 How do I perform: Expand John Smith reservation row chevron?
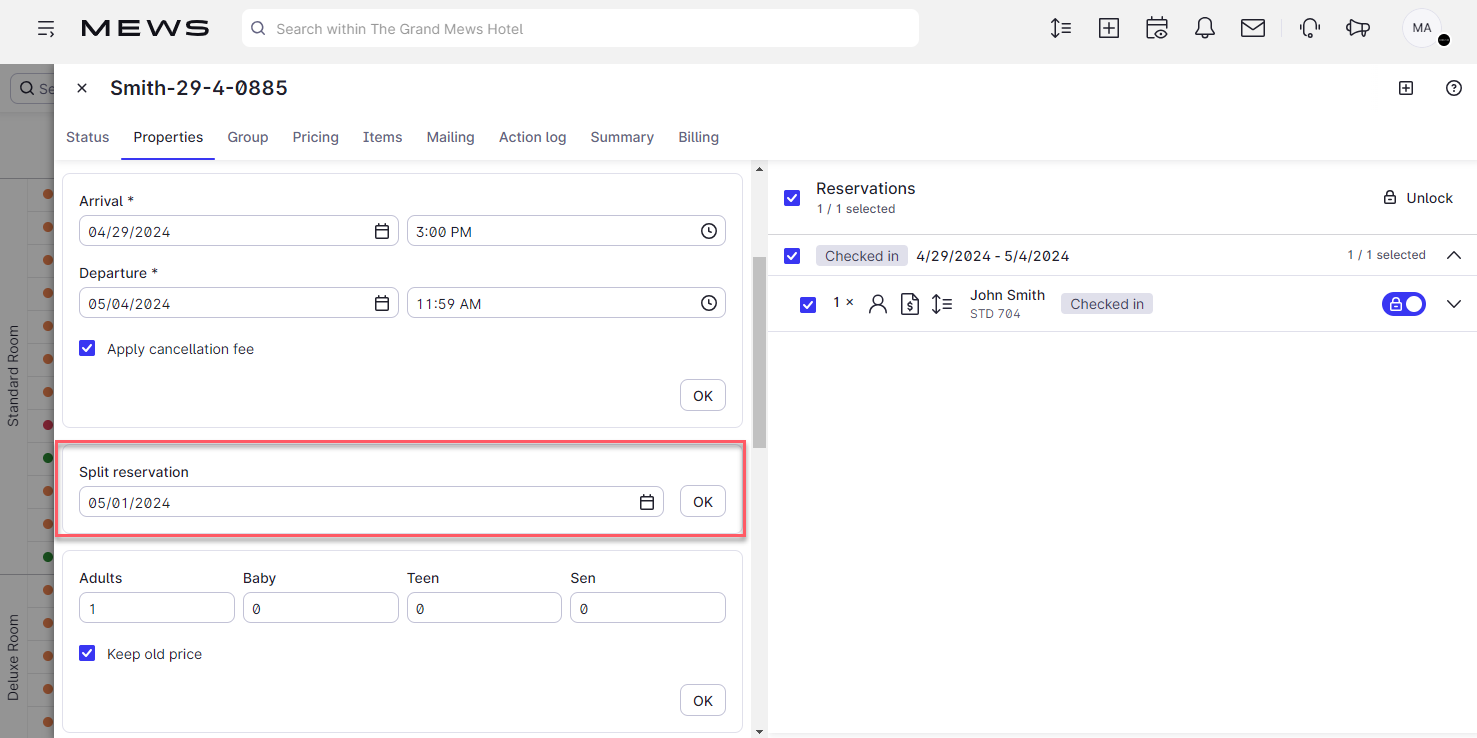tap(1454, 304)
